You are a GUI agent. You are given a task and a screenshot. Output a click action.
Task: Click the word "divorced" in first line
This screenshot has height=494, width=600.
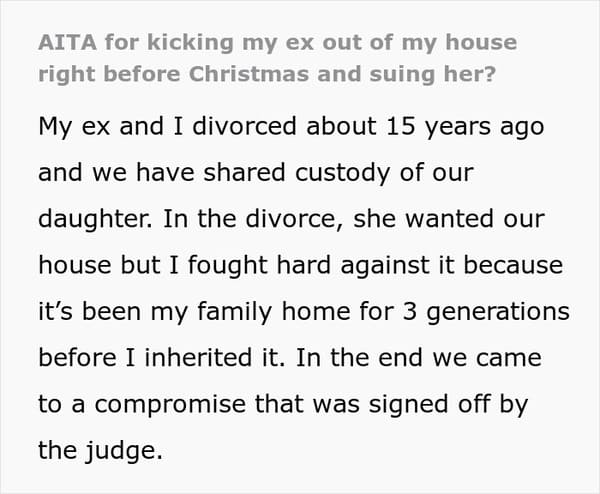[244, 126]
